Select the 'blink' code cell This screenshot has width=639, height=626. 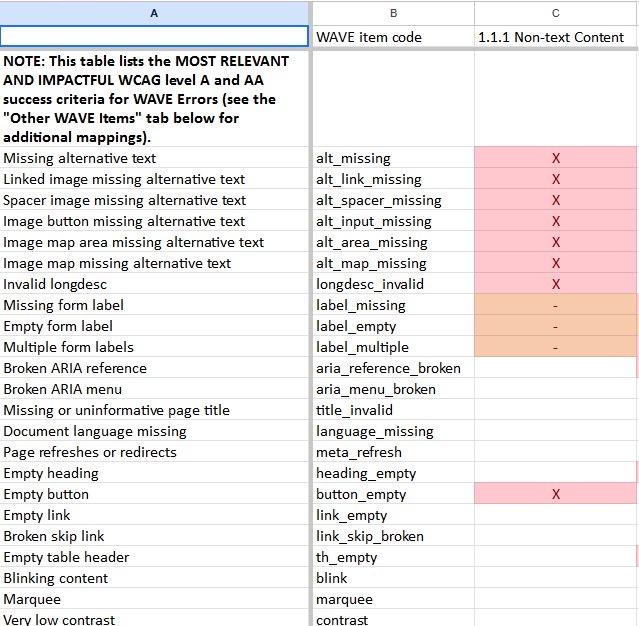click(x=393, y=578)
